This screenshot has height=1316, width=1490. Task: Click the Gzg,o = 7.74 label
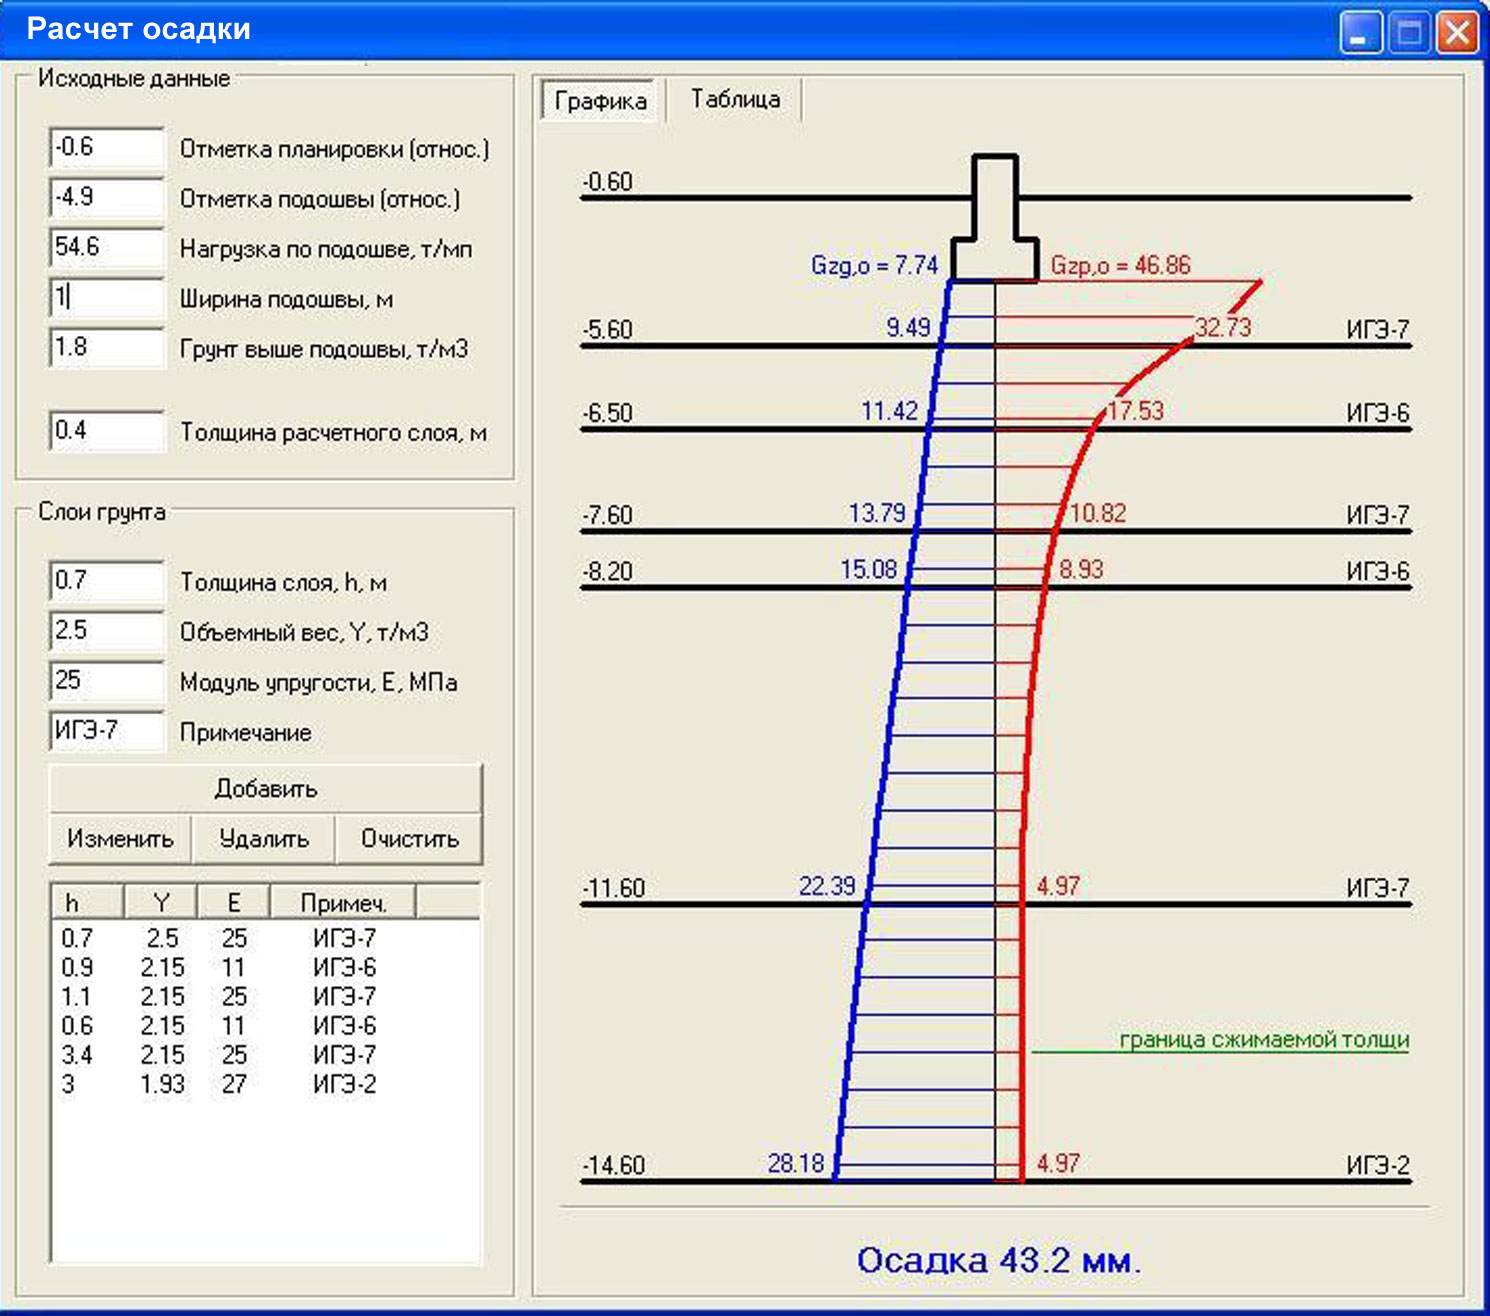click(874, 265)
